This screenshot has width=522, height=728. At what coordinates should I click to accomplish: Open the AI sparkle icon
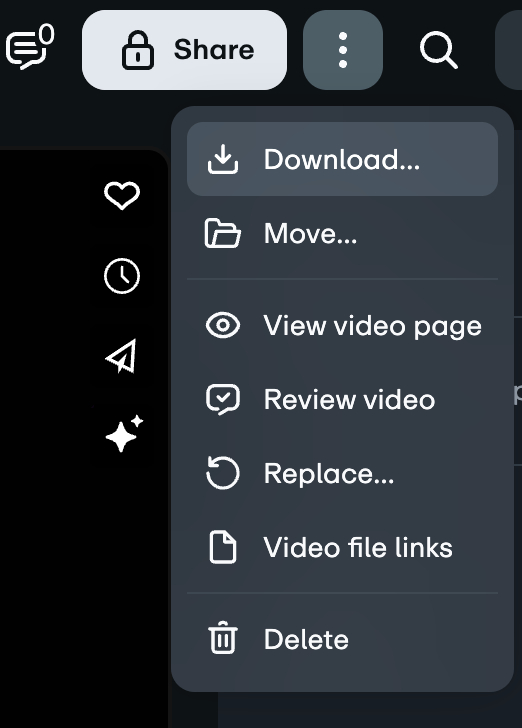point(124,434)
